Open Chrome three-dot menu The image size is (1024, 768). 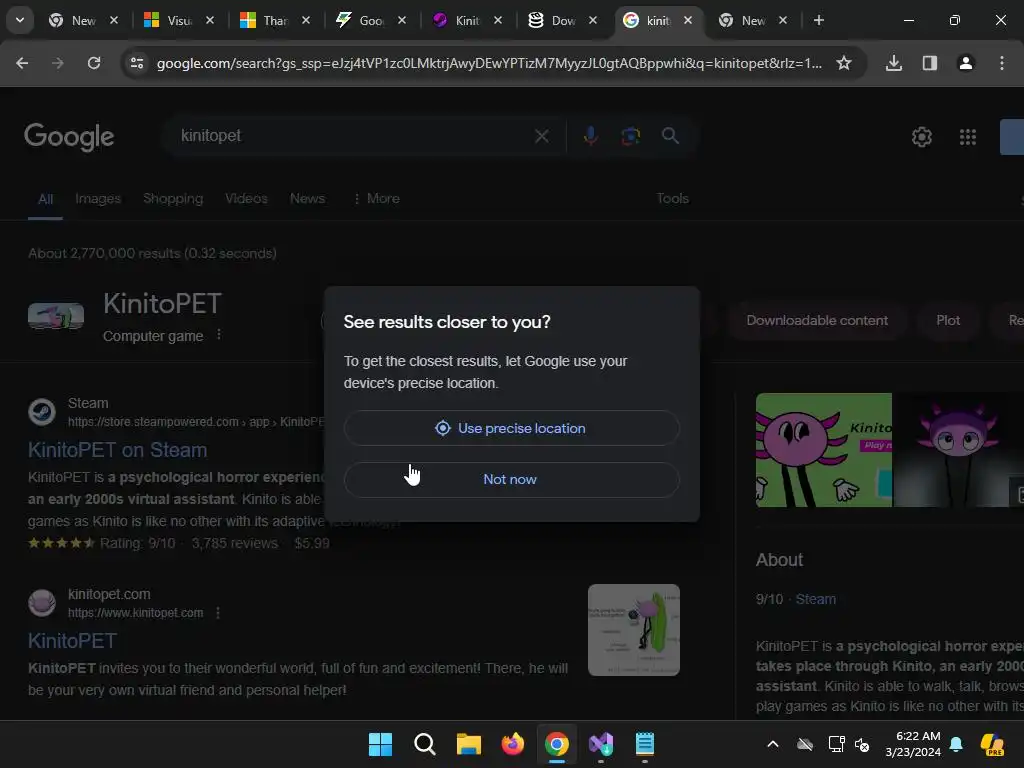[x=1002, y=63]
